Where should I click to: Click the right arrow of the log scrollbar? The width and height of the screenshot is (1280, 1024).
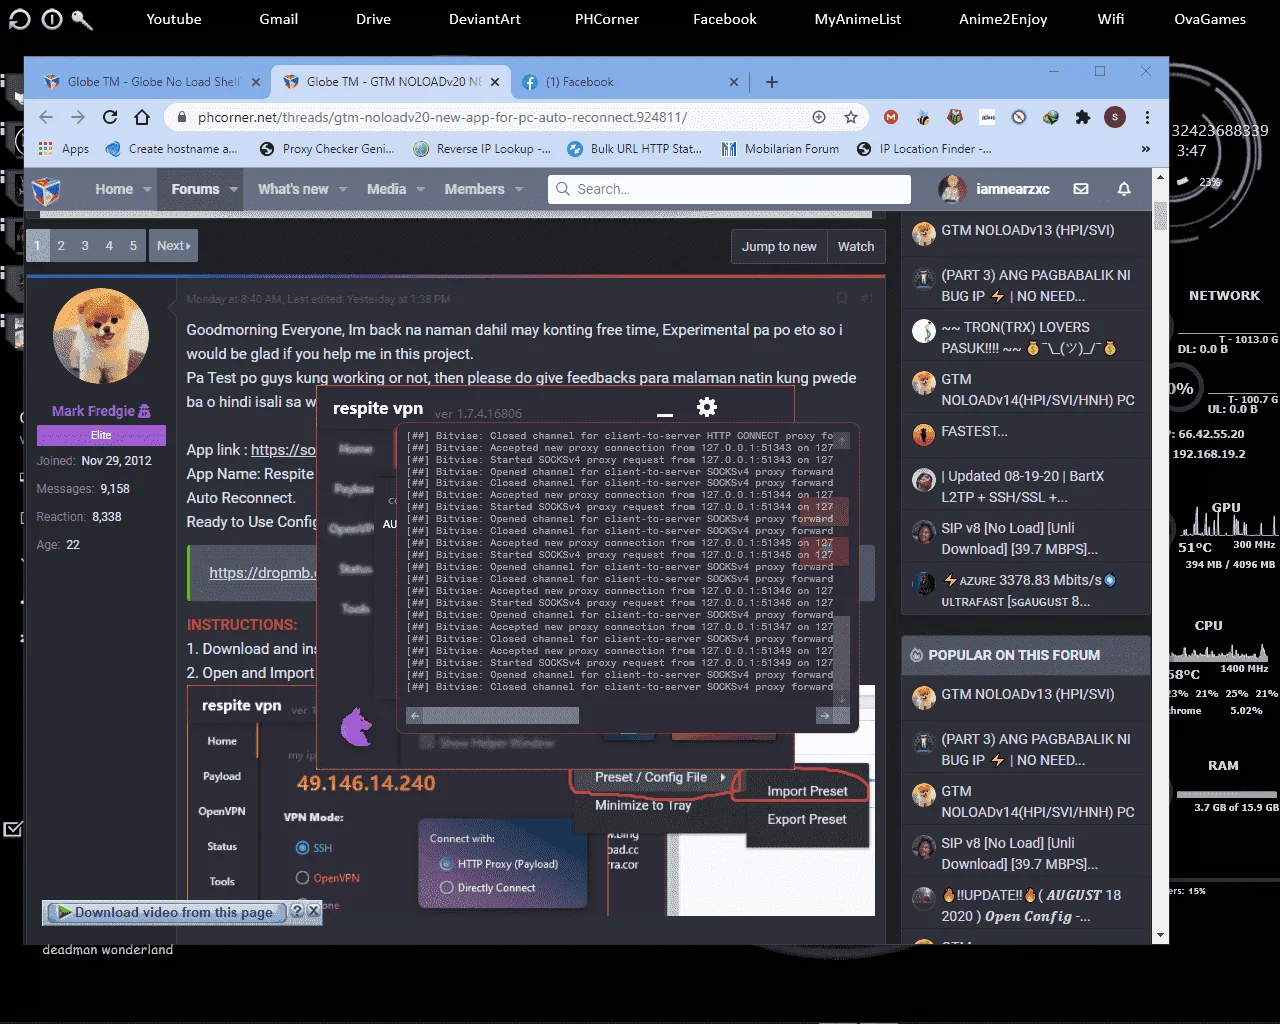click(825, 716)
